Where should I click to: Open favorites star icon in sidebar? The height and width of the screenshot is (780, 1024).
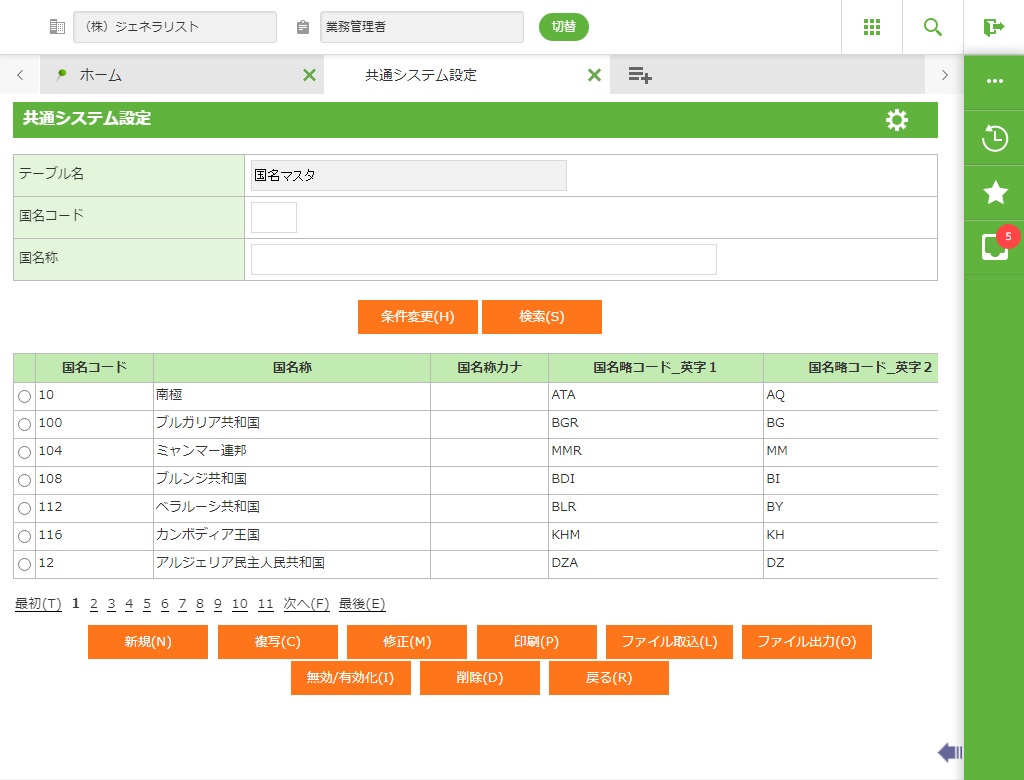click(x=994, y=193)
